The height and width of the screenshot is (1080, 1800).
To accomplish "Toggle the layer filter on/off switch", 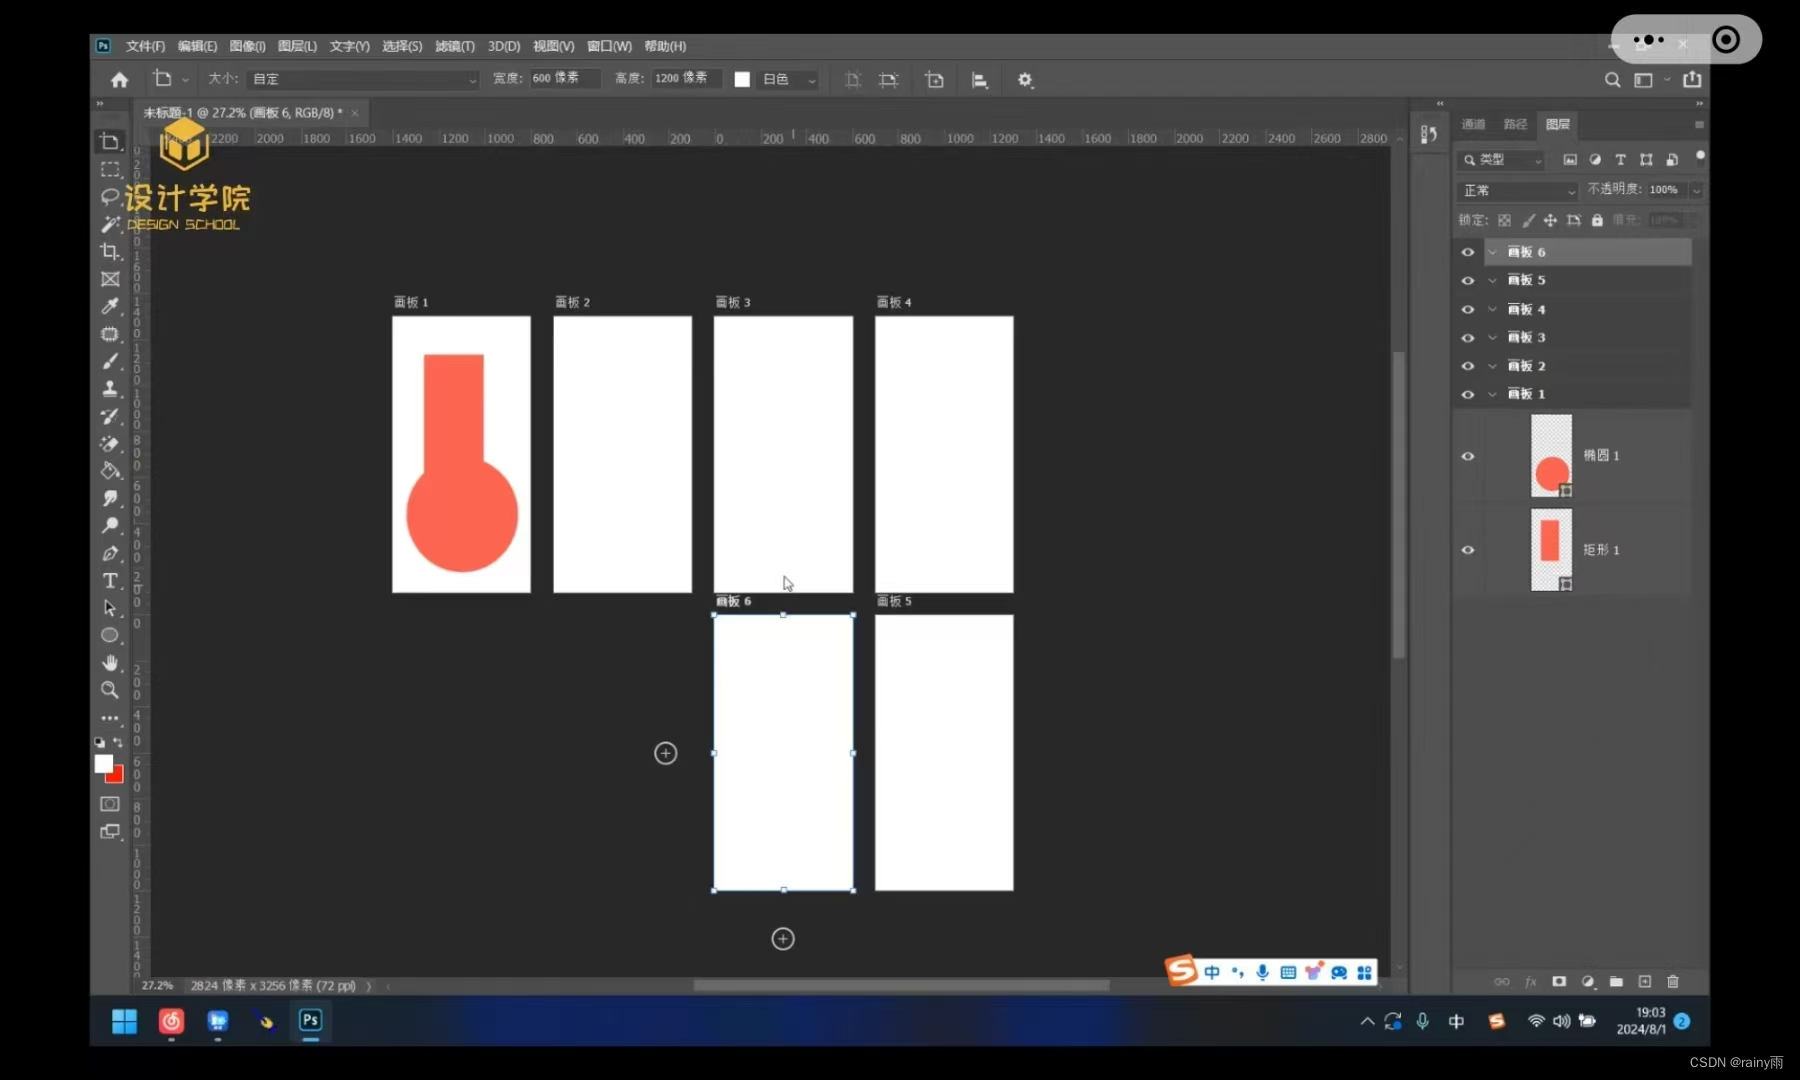I will point(1699,157).
